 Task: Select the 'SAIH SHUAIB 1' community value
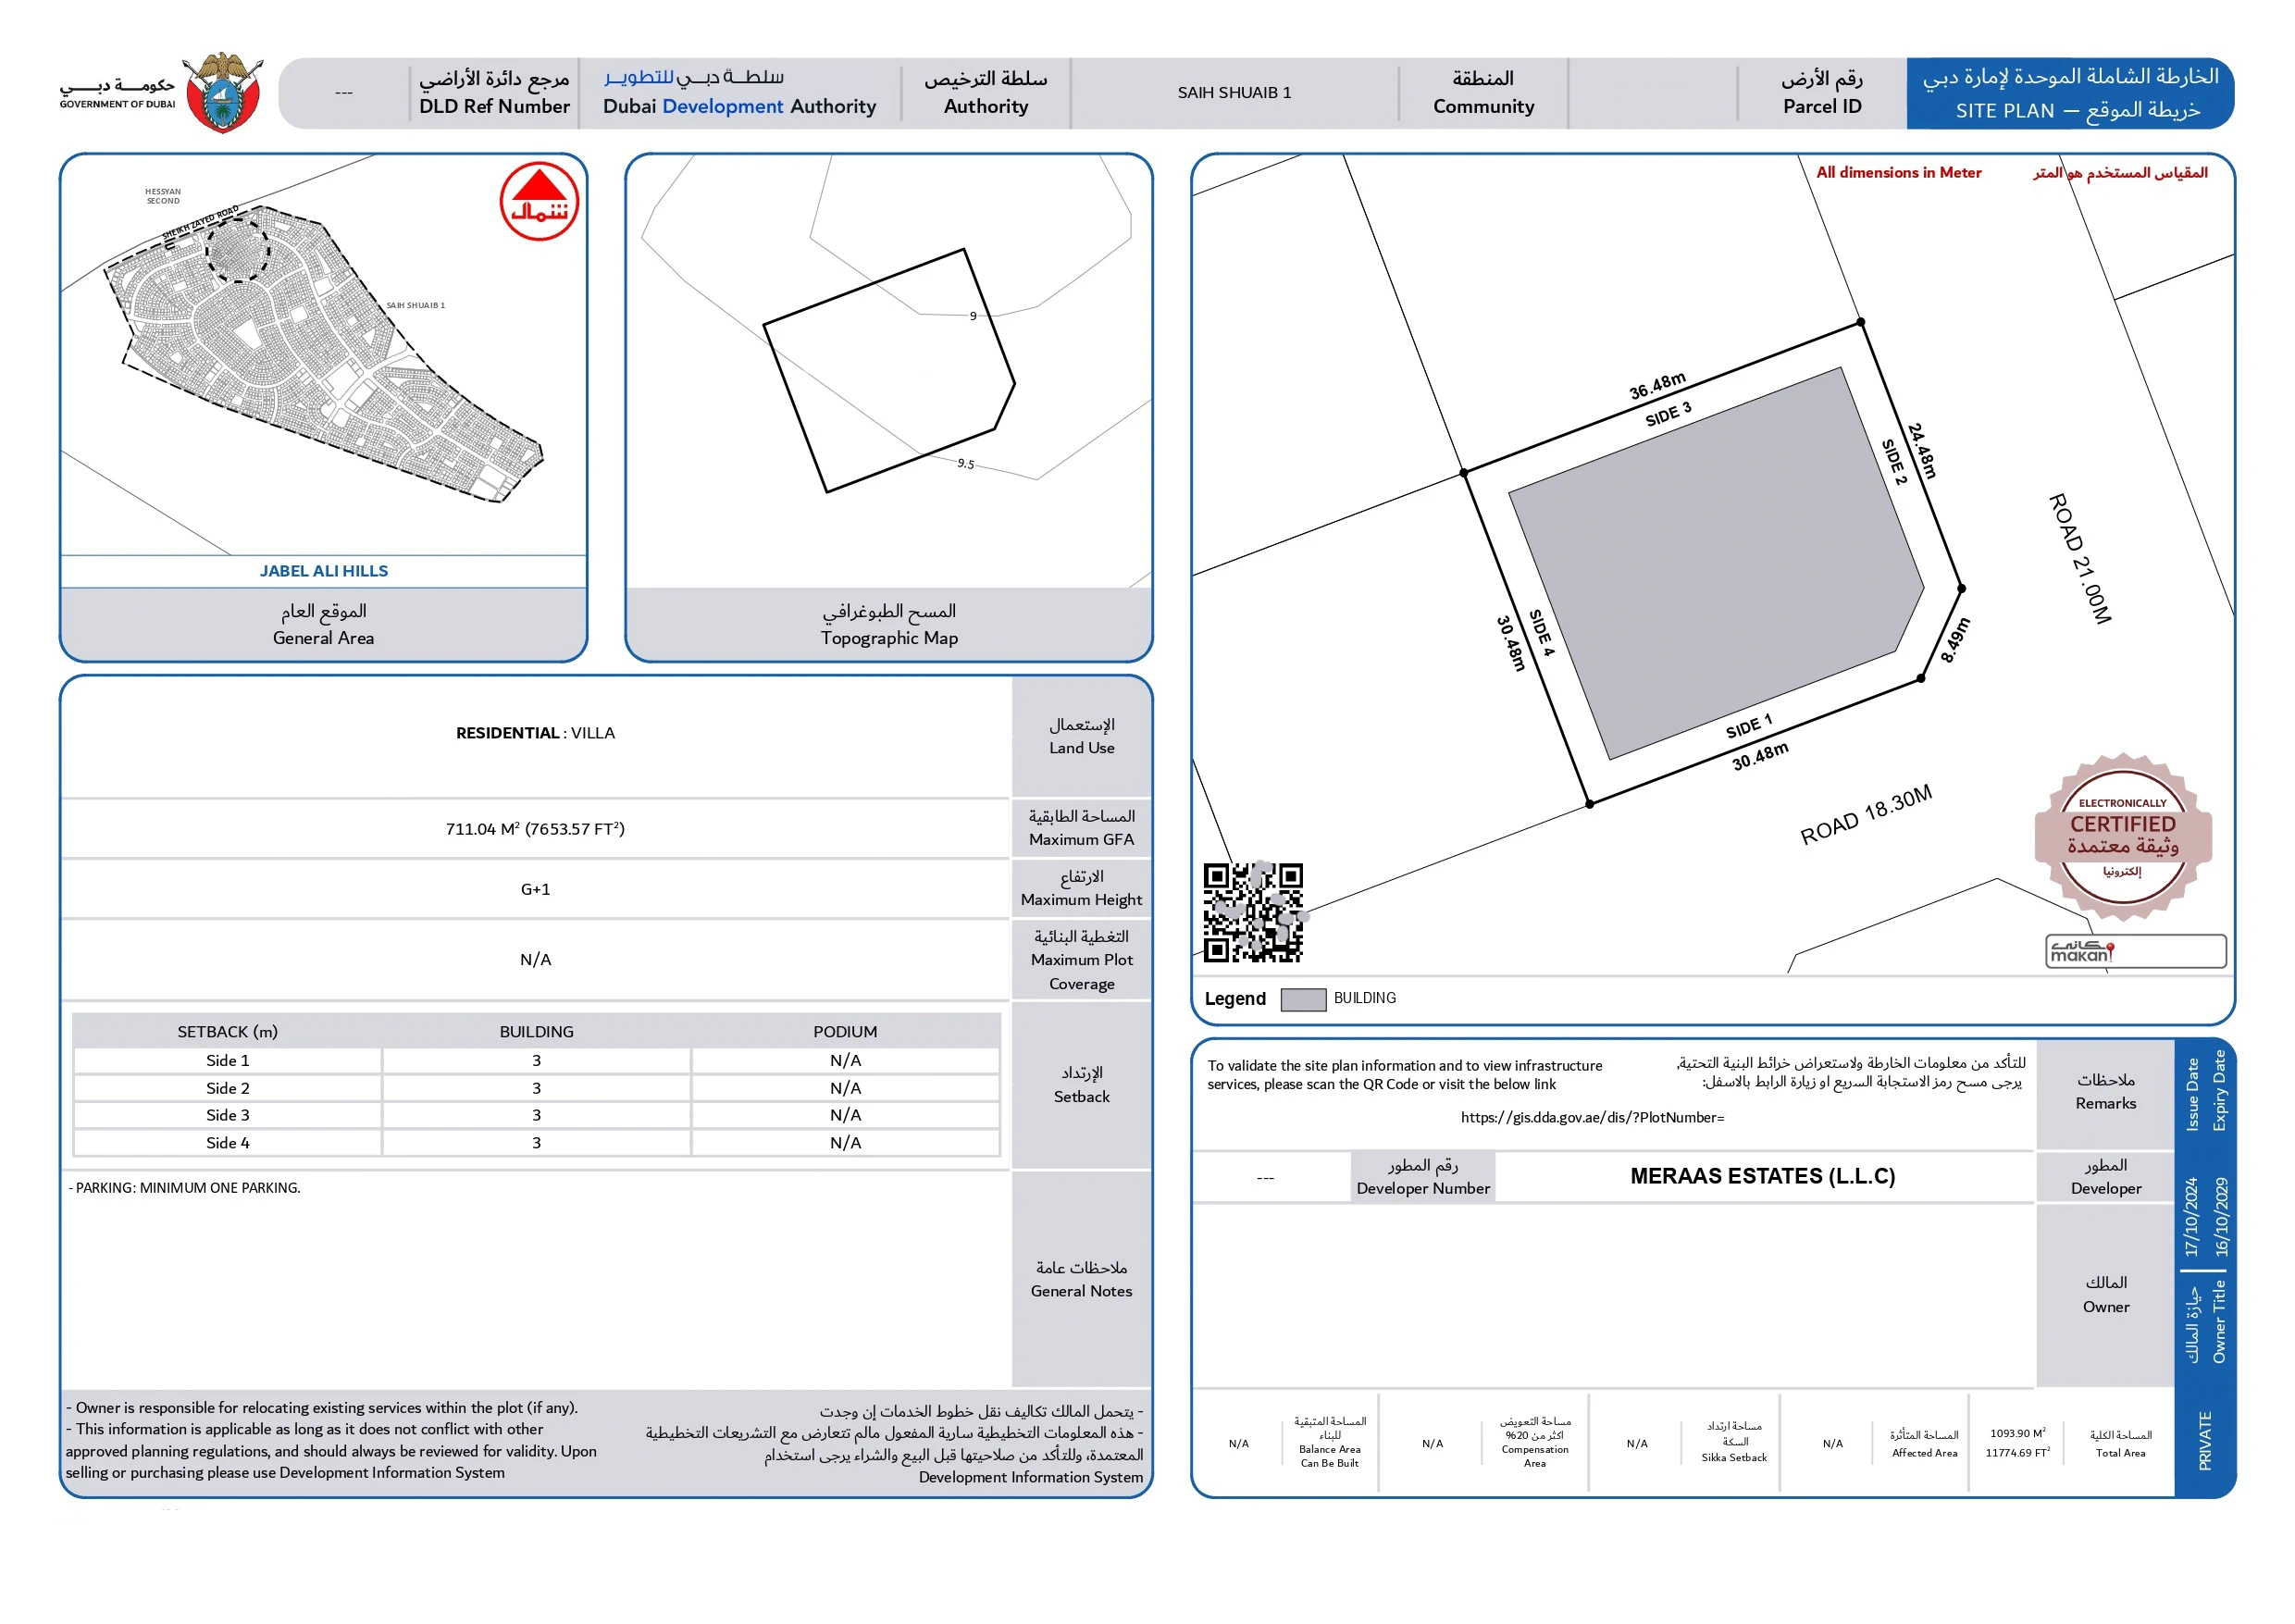coord(1234,92)
